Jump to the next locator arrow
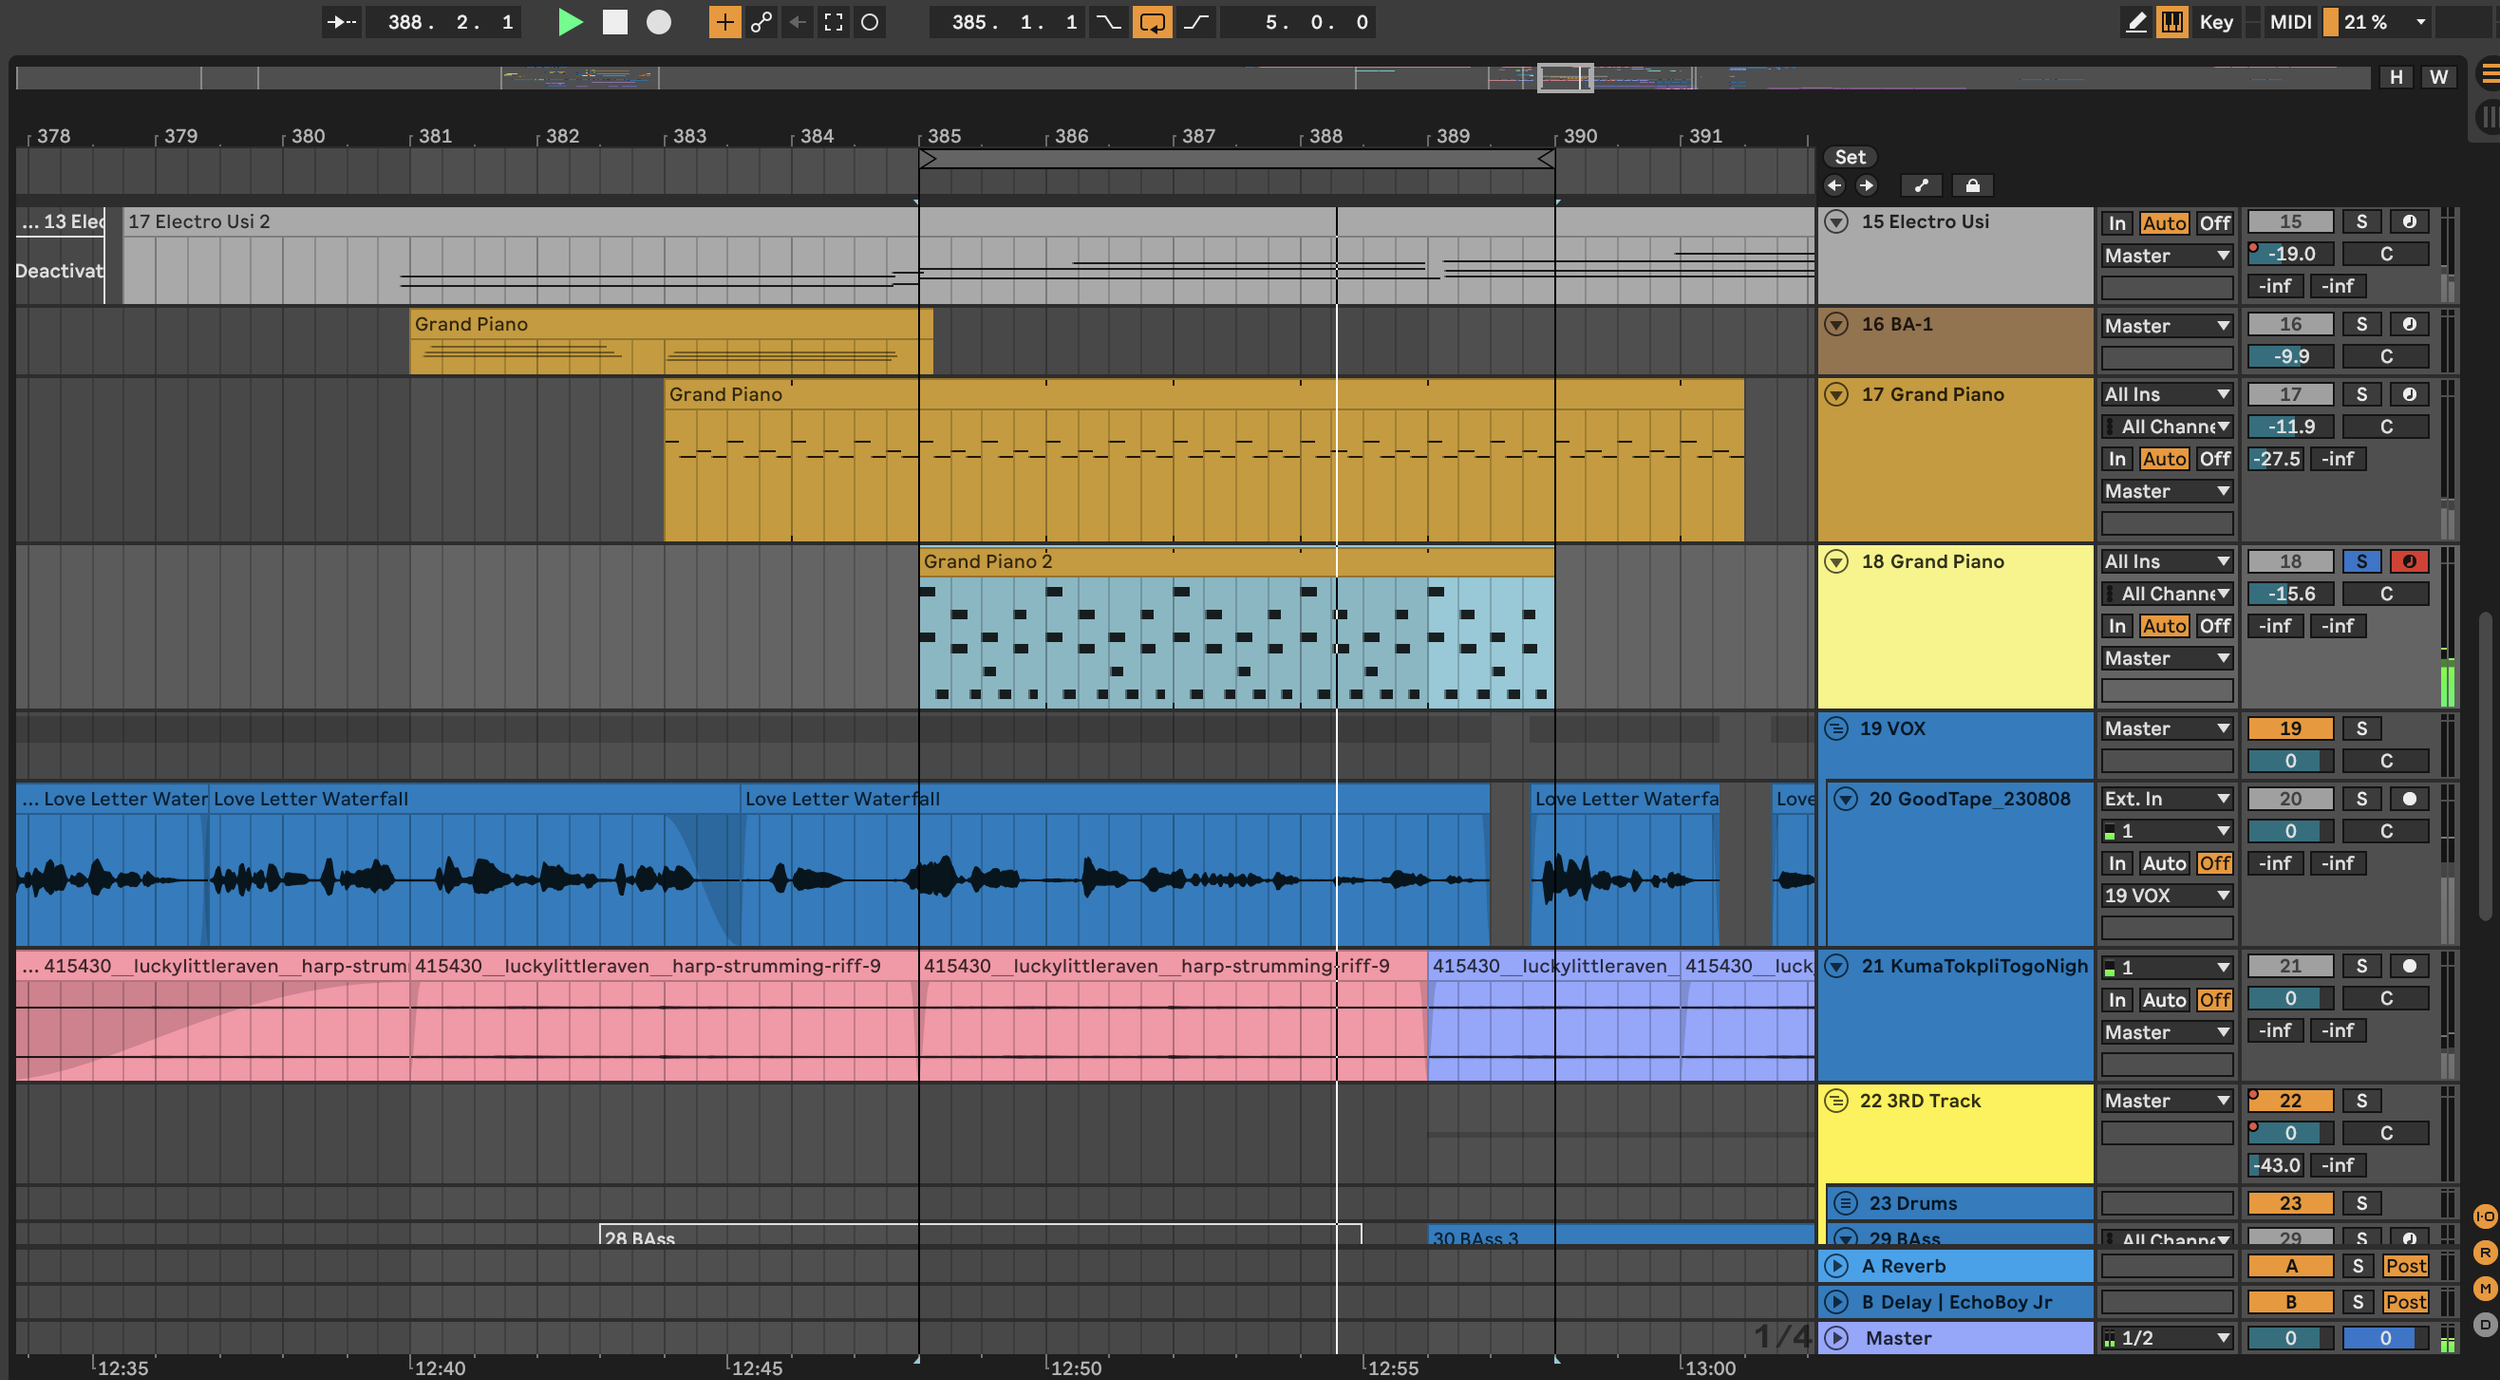Viewport: 2500px width, 1380px height. pyautogui.click(x=1866, y=185)
